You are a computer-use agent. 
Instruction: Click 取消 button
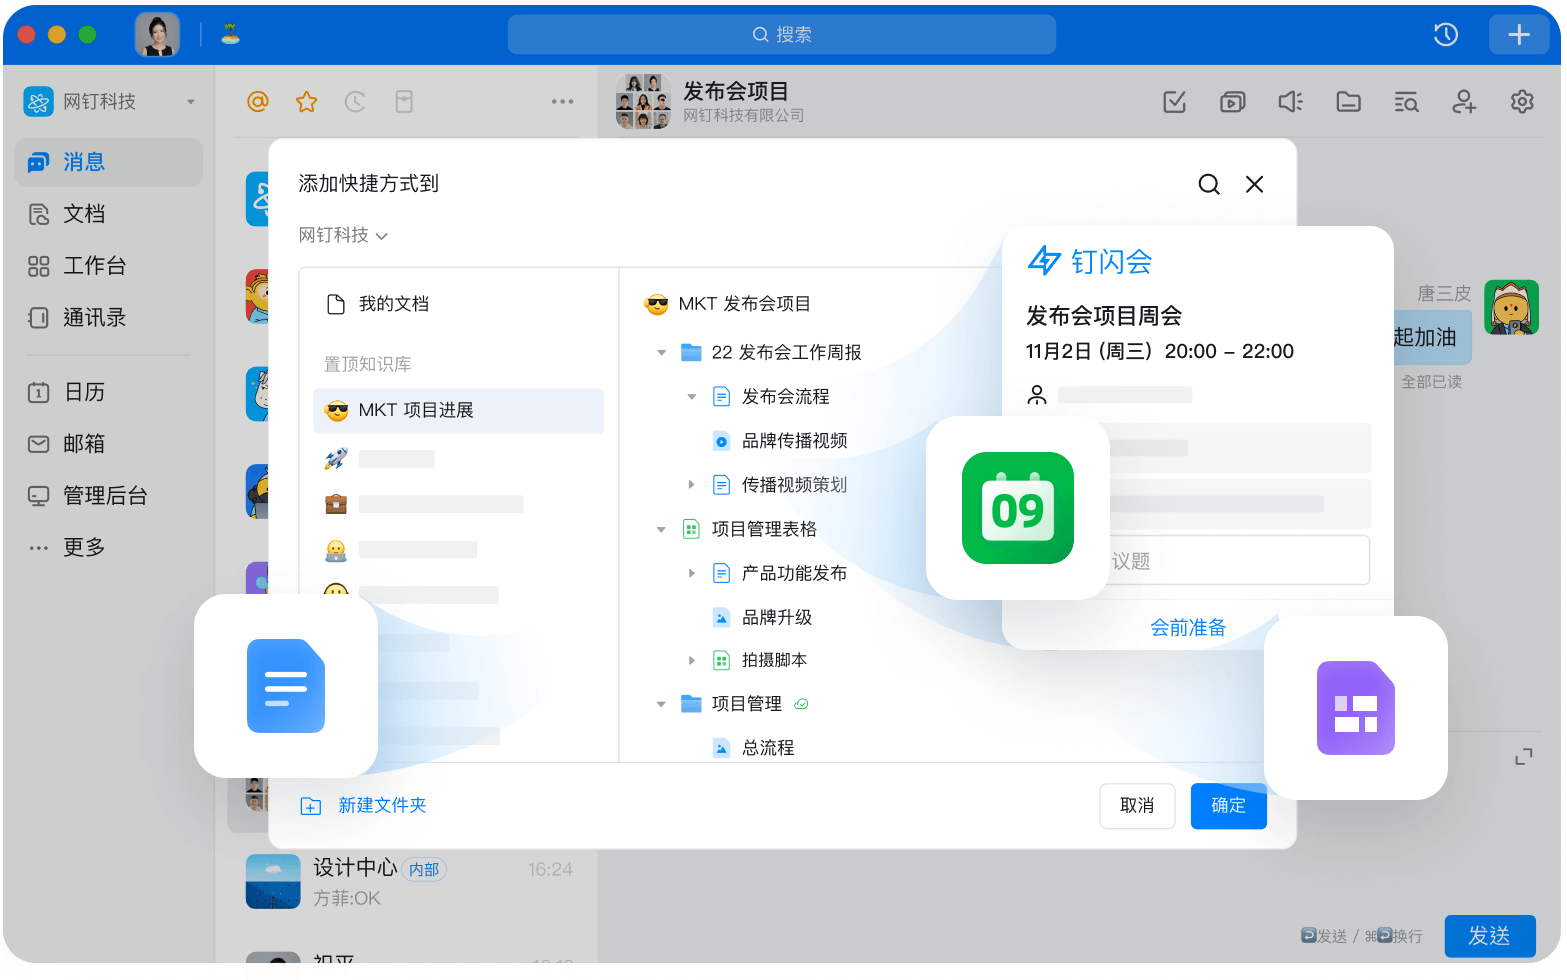pyautogui.click(x=1137, y=806)
